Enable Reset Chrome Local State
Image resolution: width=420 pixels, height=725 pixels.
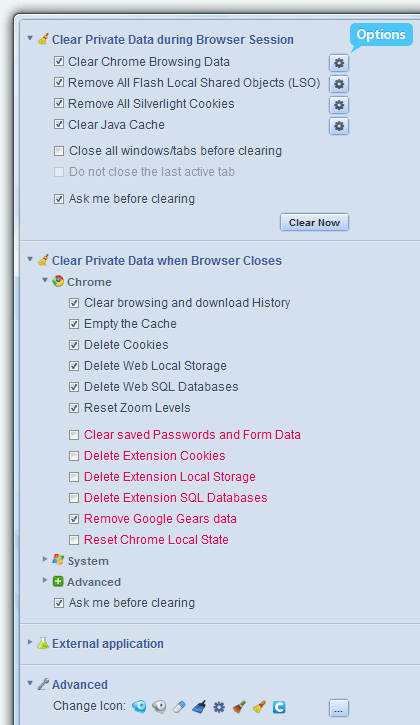(x=74, y=540)
